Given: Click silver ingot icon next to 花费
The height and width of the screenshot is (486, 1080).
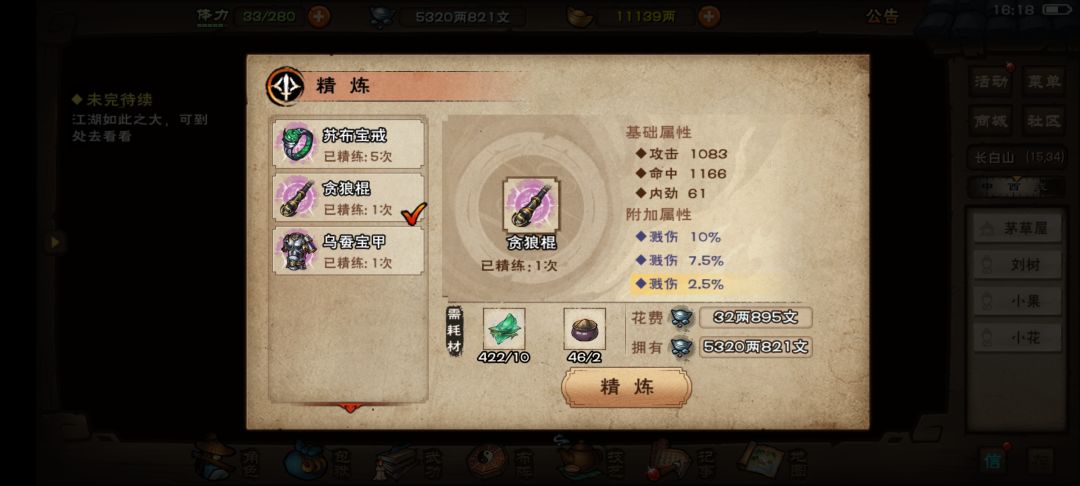Looking at the screenshot, I should pos(681,318).
